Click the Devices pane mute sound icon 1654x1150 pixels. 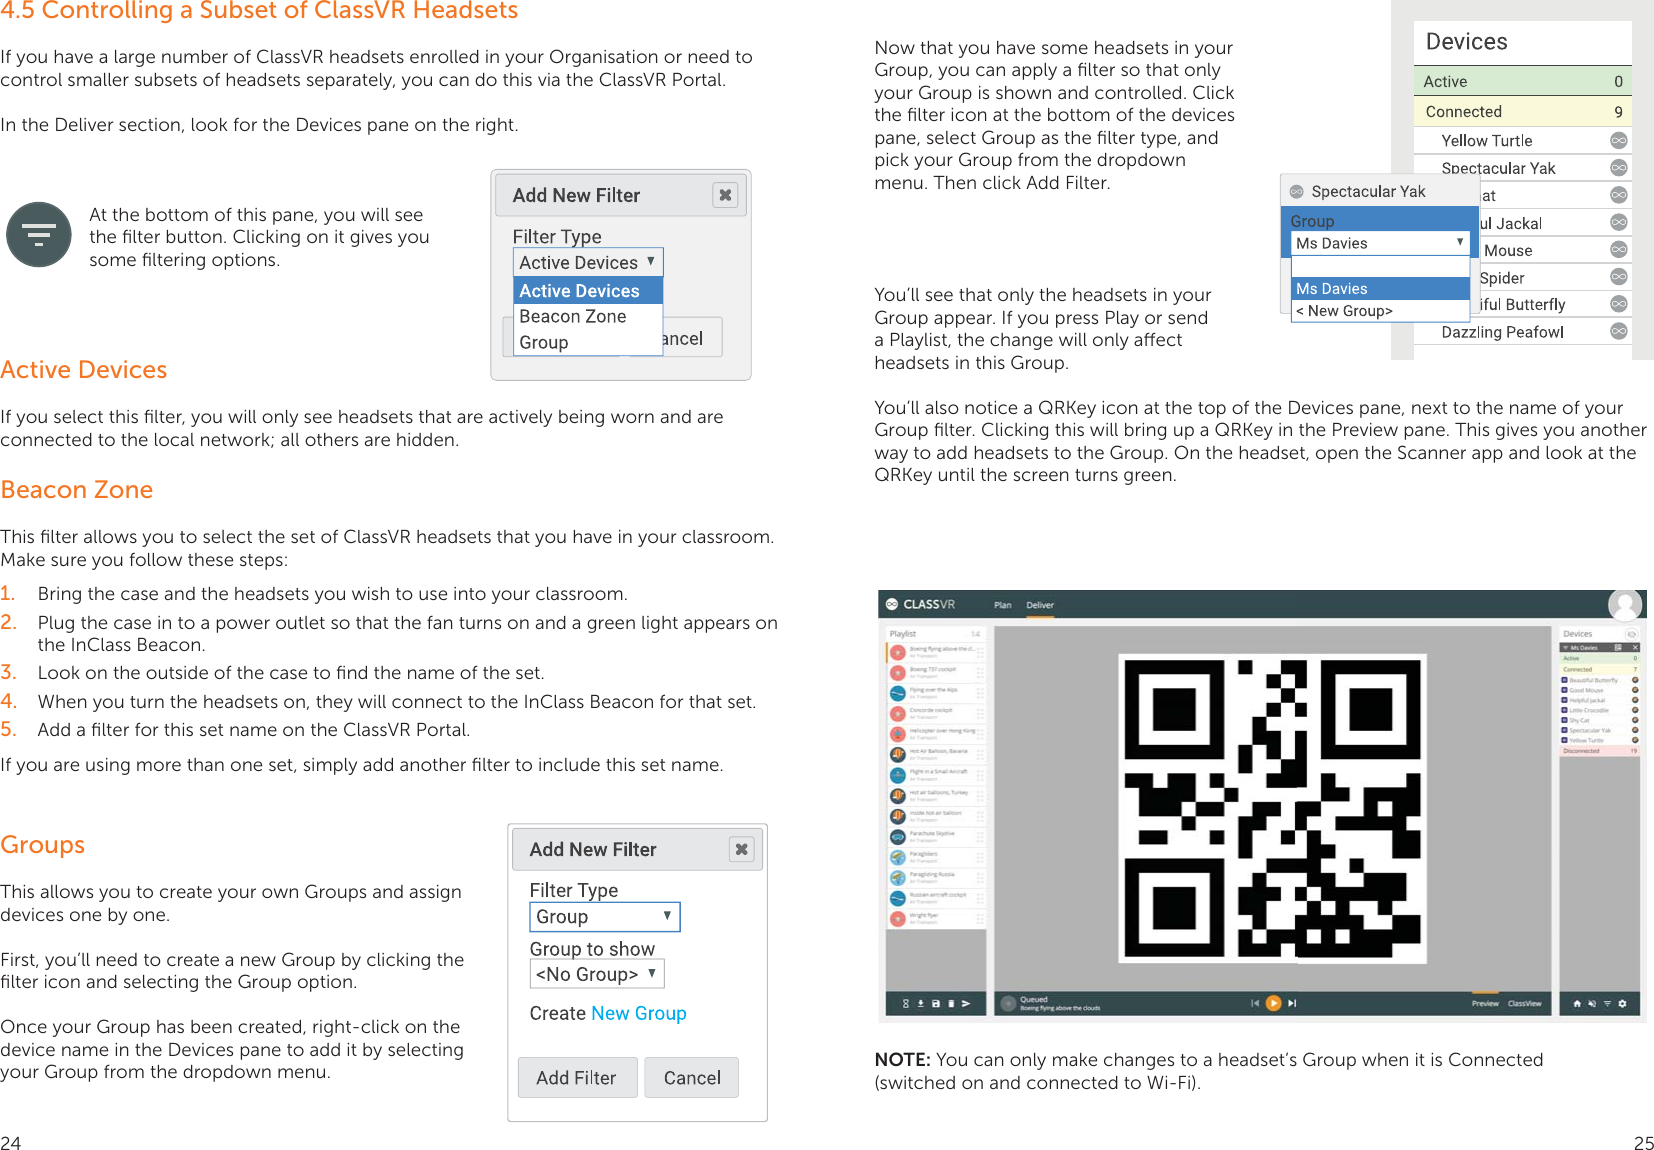[1593, 1003]
